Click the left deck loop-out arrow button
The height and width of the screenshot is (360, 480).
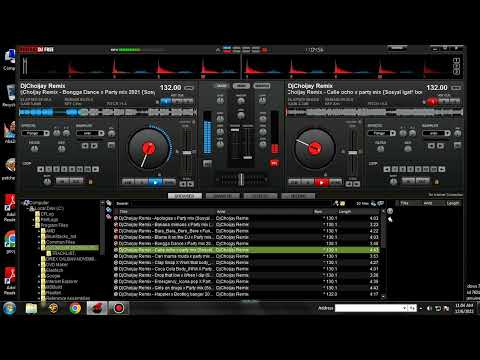[x=96, y=169]
